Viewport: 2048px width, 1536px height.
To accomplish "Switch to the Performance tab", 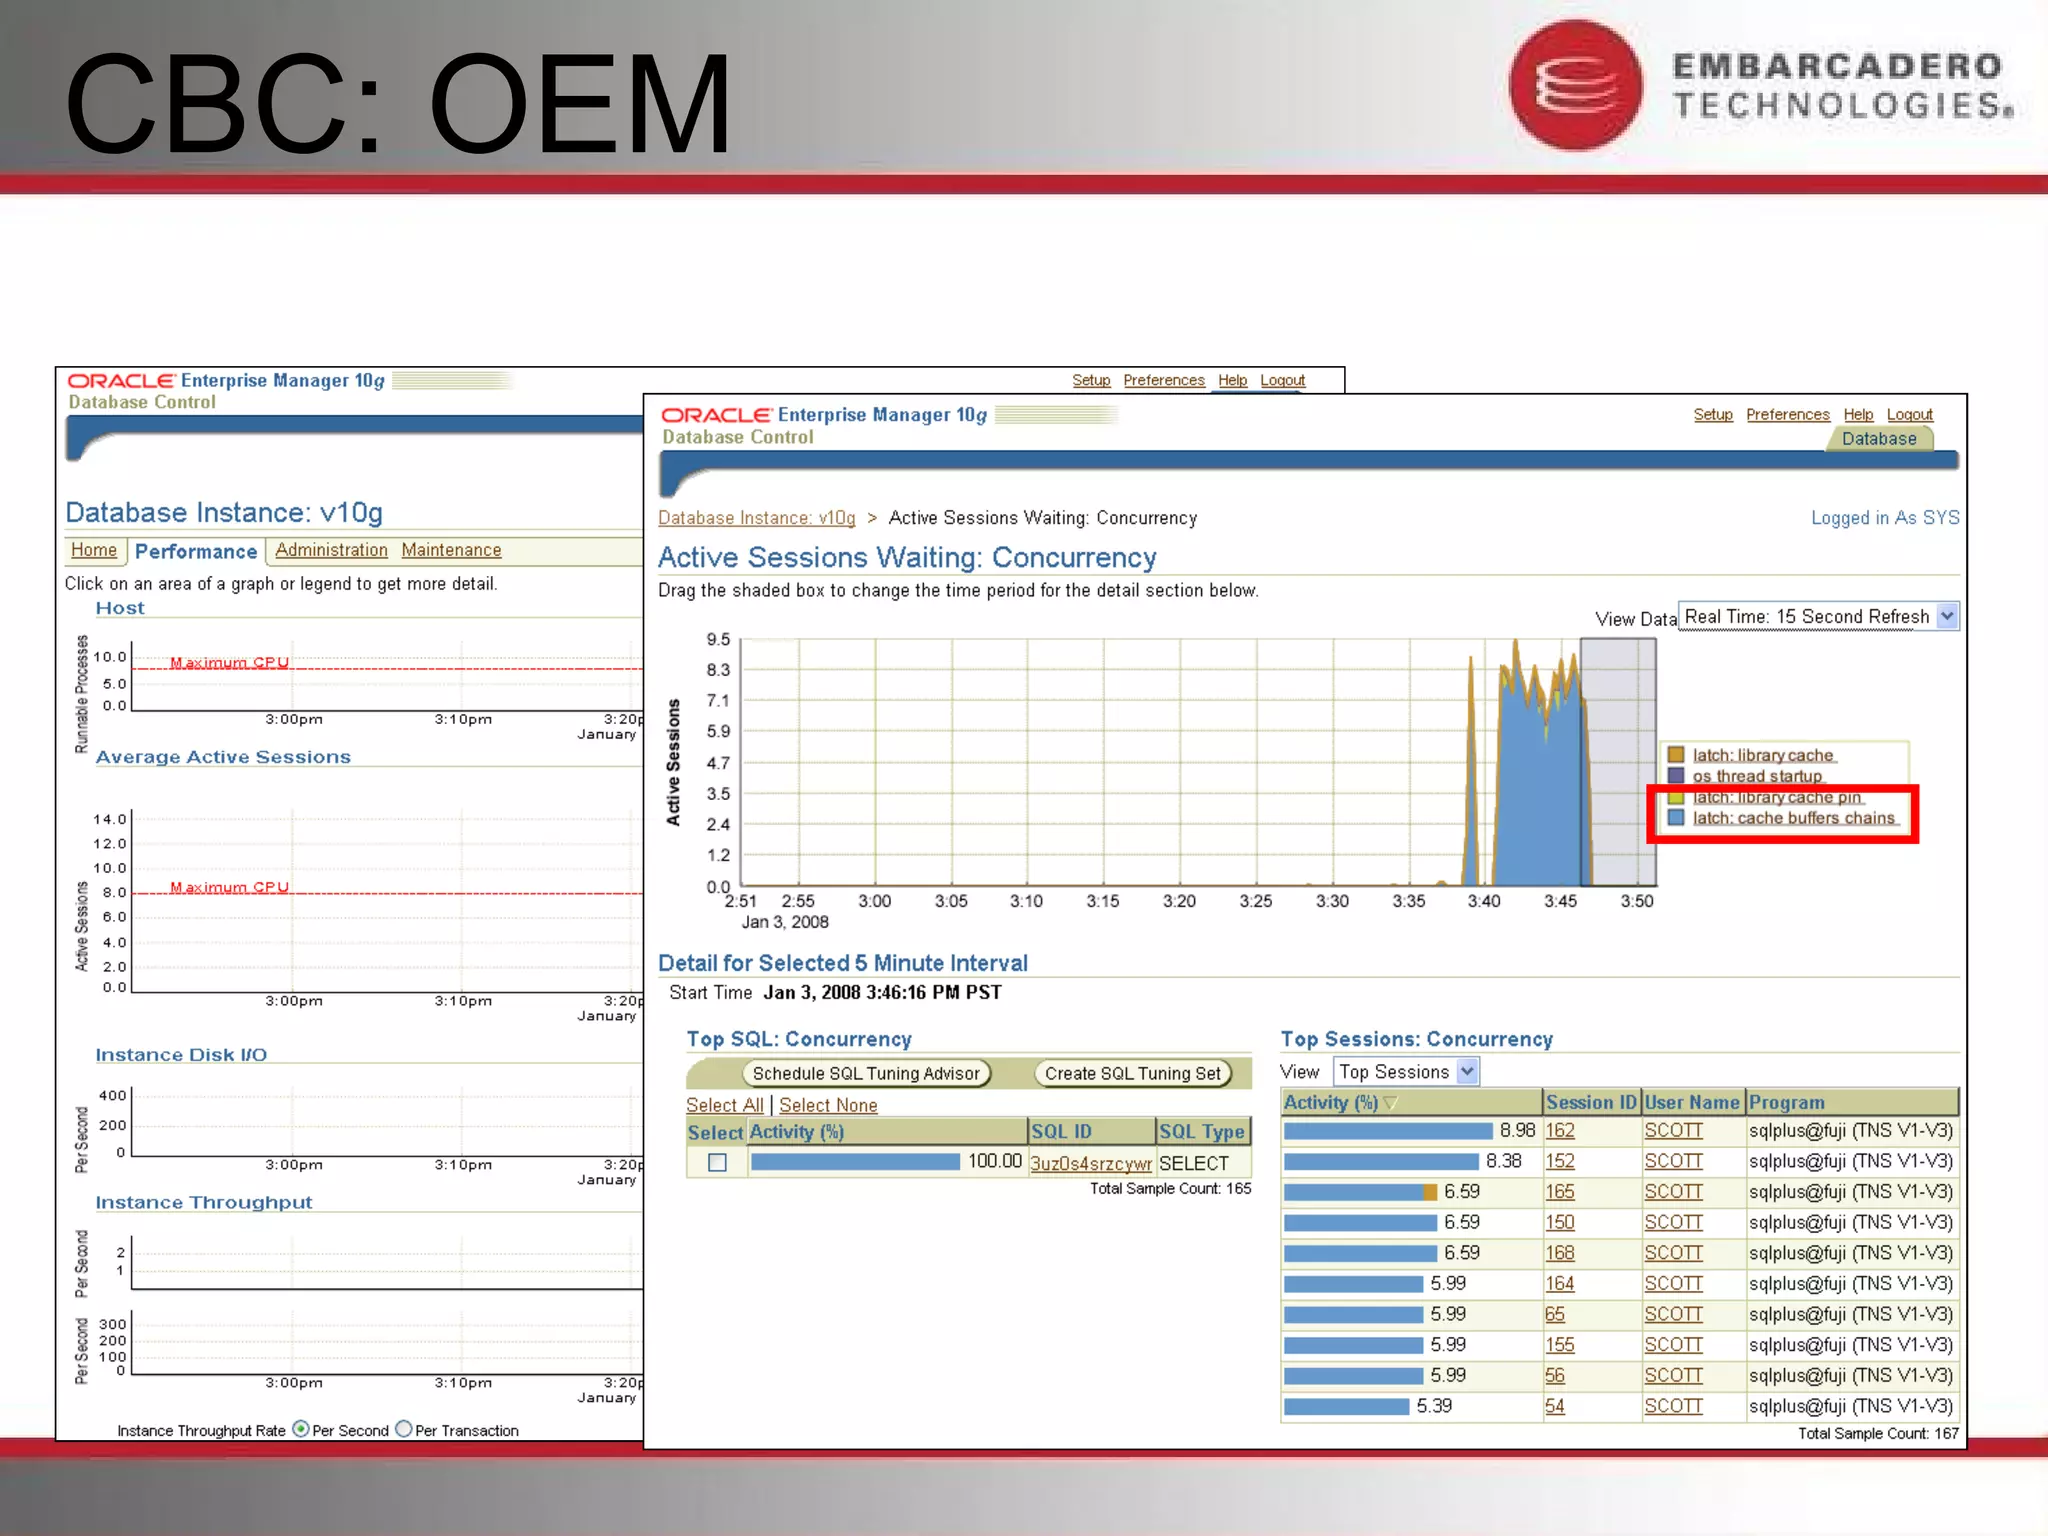I will [x=196, y=552].
